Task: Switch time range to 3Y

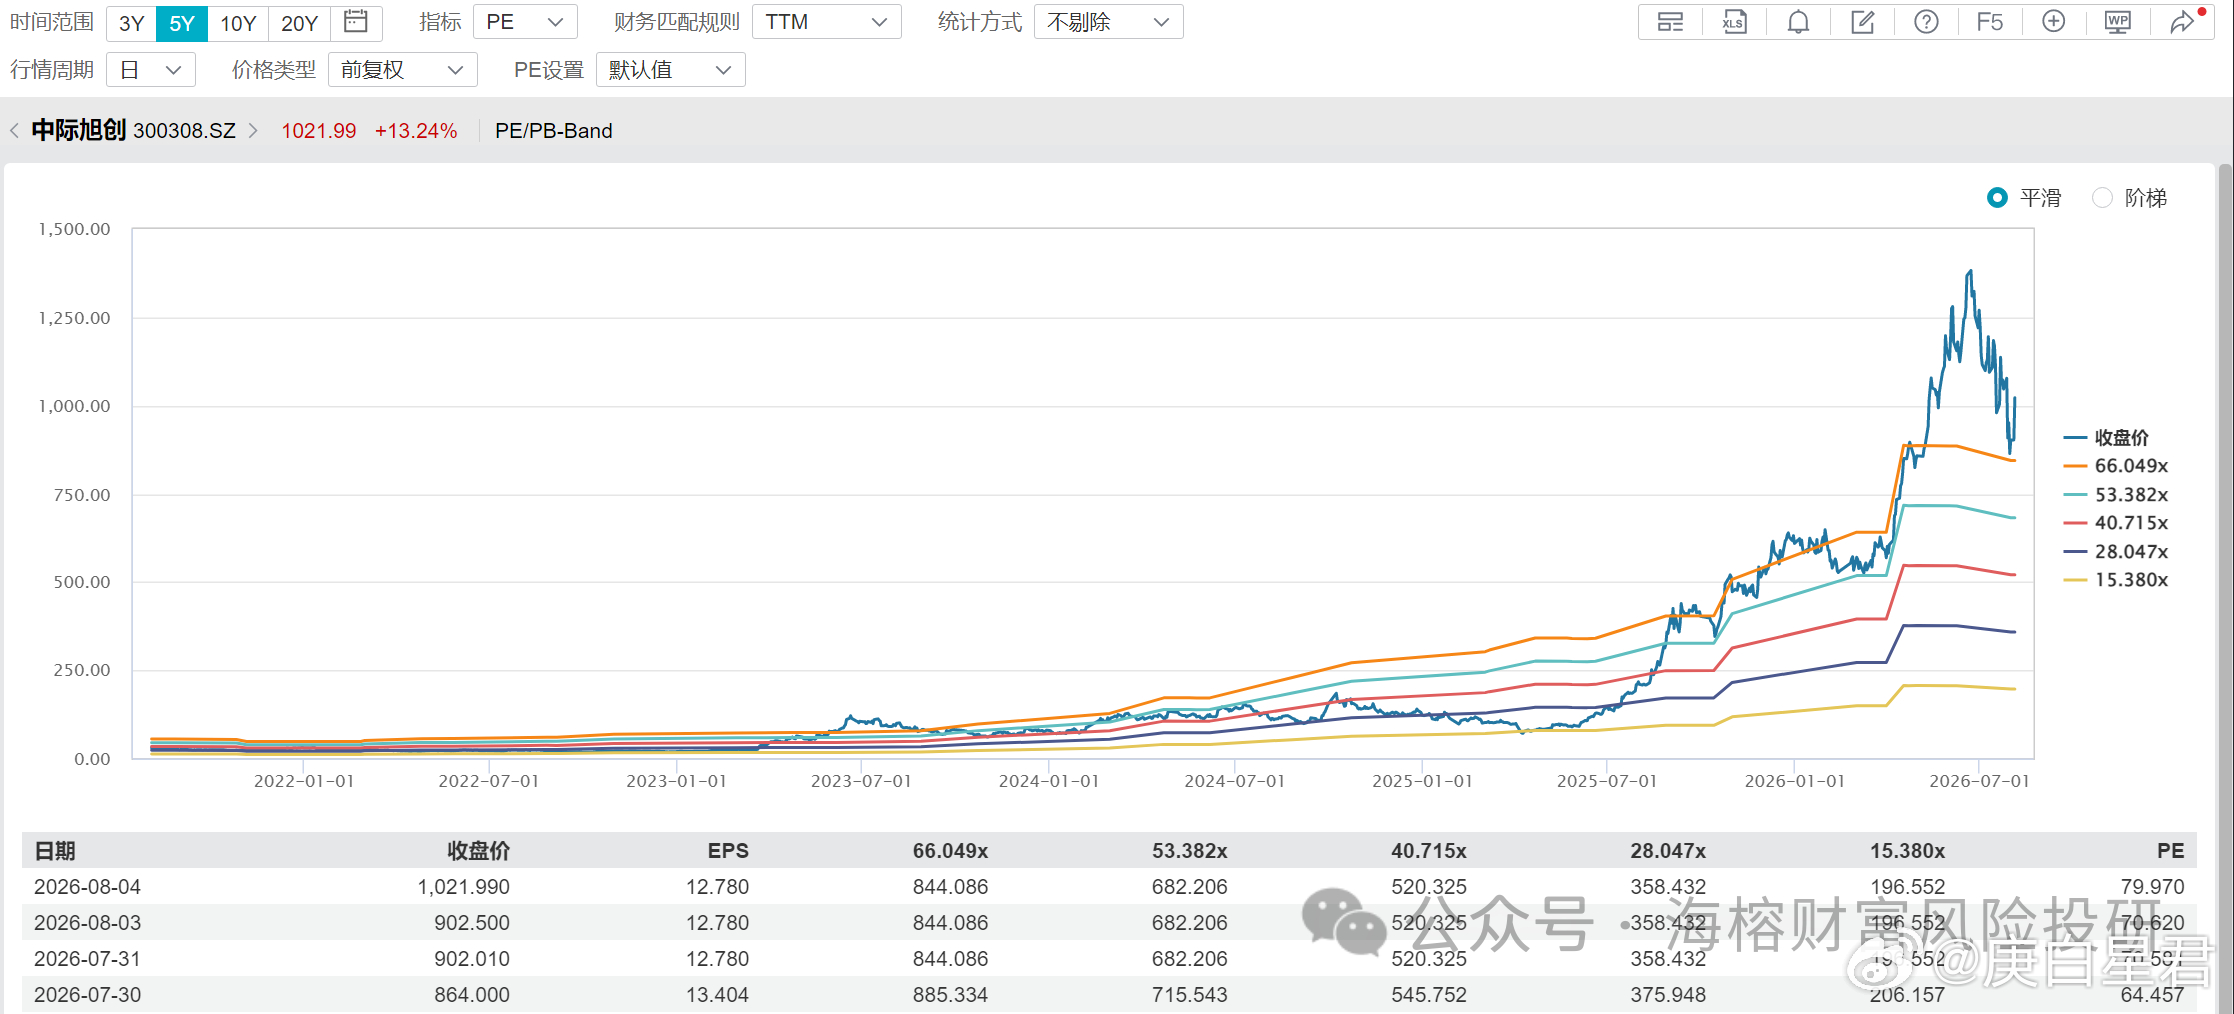Action: point(131,23)
